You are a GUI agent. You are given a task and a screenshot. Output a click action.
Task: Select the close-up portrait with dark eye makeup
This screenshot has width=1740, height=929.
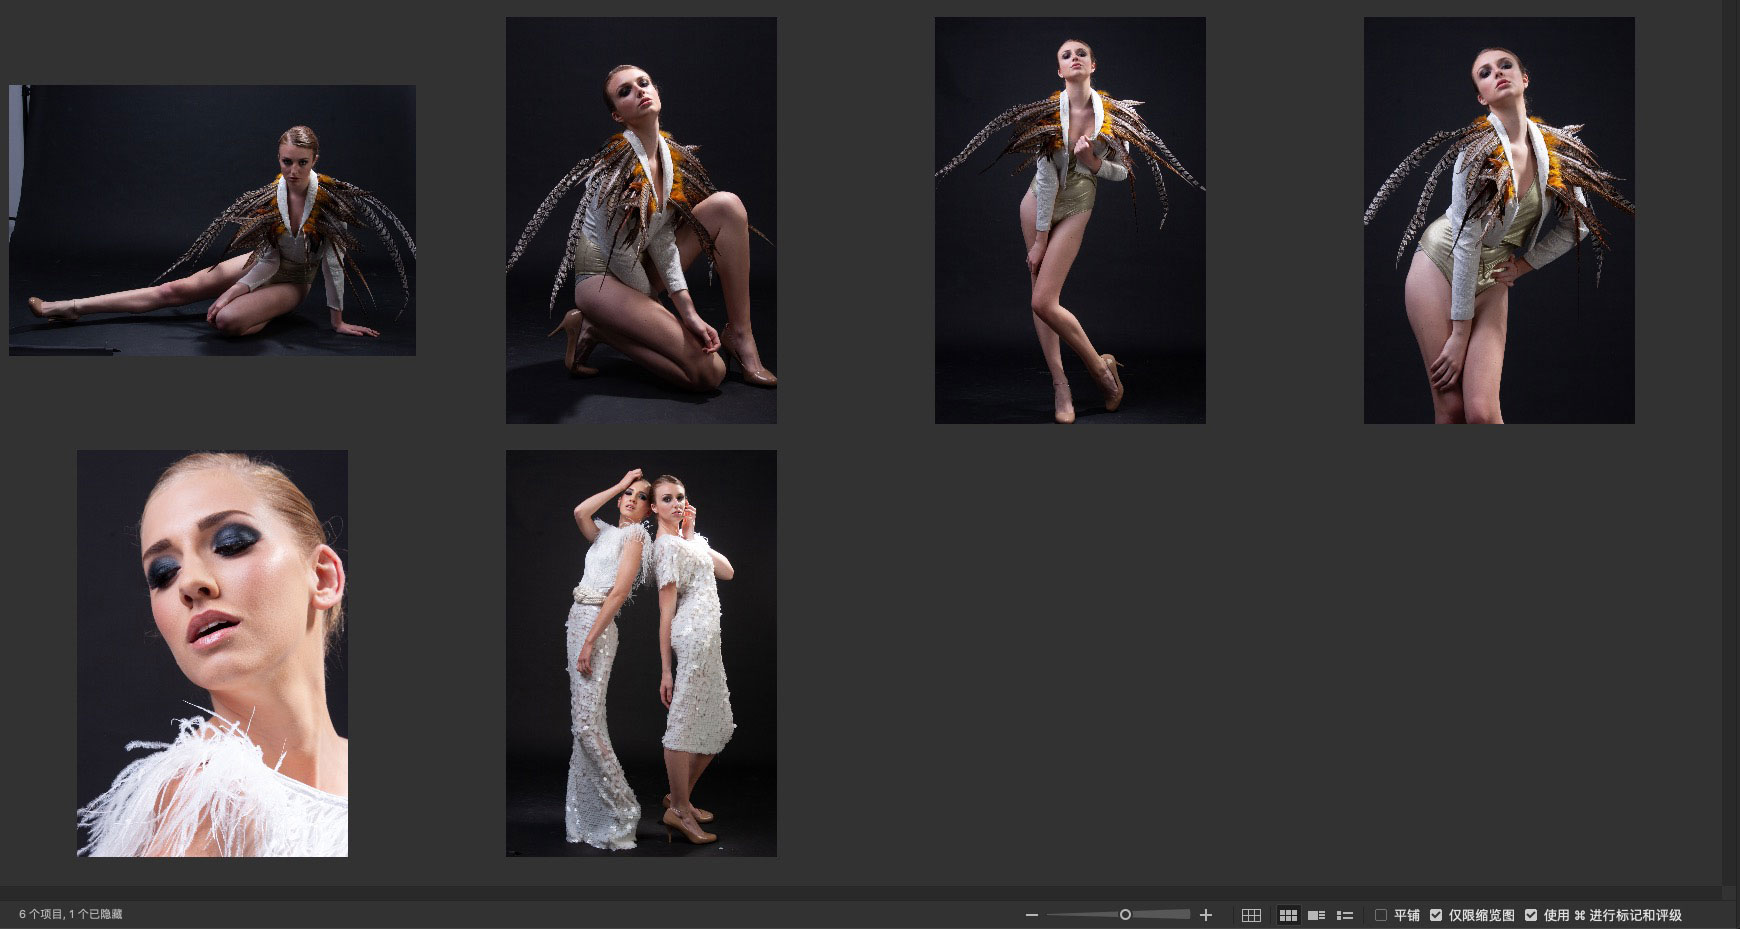click(x=212, y=653)
